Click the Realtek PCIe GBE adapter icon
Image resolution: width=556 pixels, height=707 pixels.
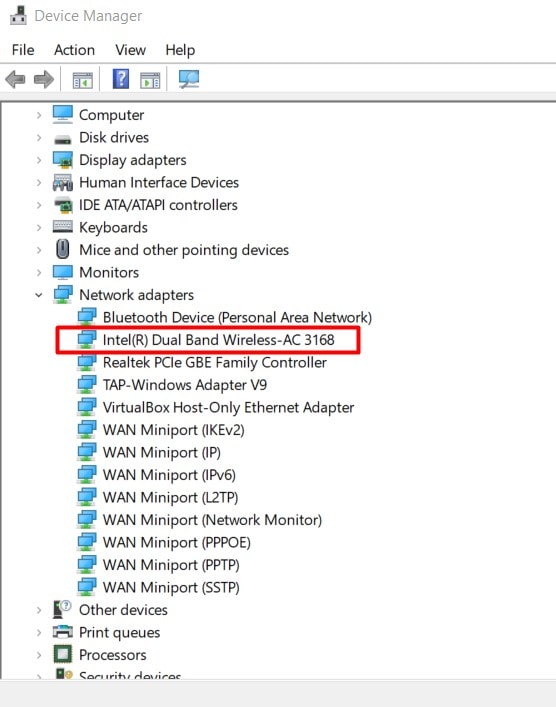tap(87, 362)
